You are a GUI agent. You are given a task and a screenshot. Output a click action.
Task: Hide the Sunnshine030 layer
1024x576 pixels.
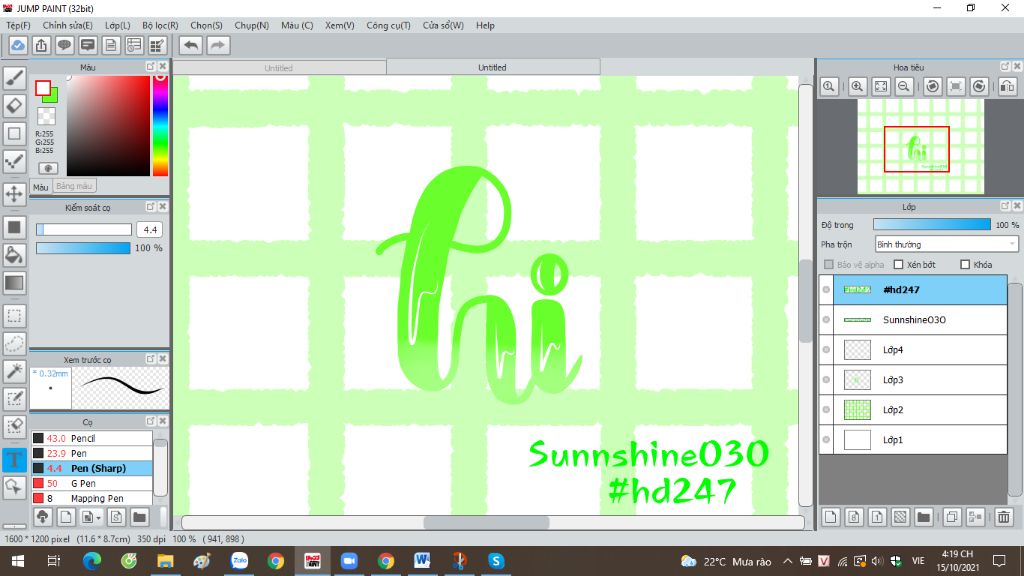click(826, 319)
